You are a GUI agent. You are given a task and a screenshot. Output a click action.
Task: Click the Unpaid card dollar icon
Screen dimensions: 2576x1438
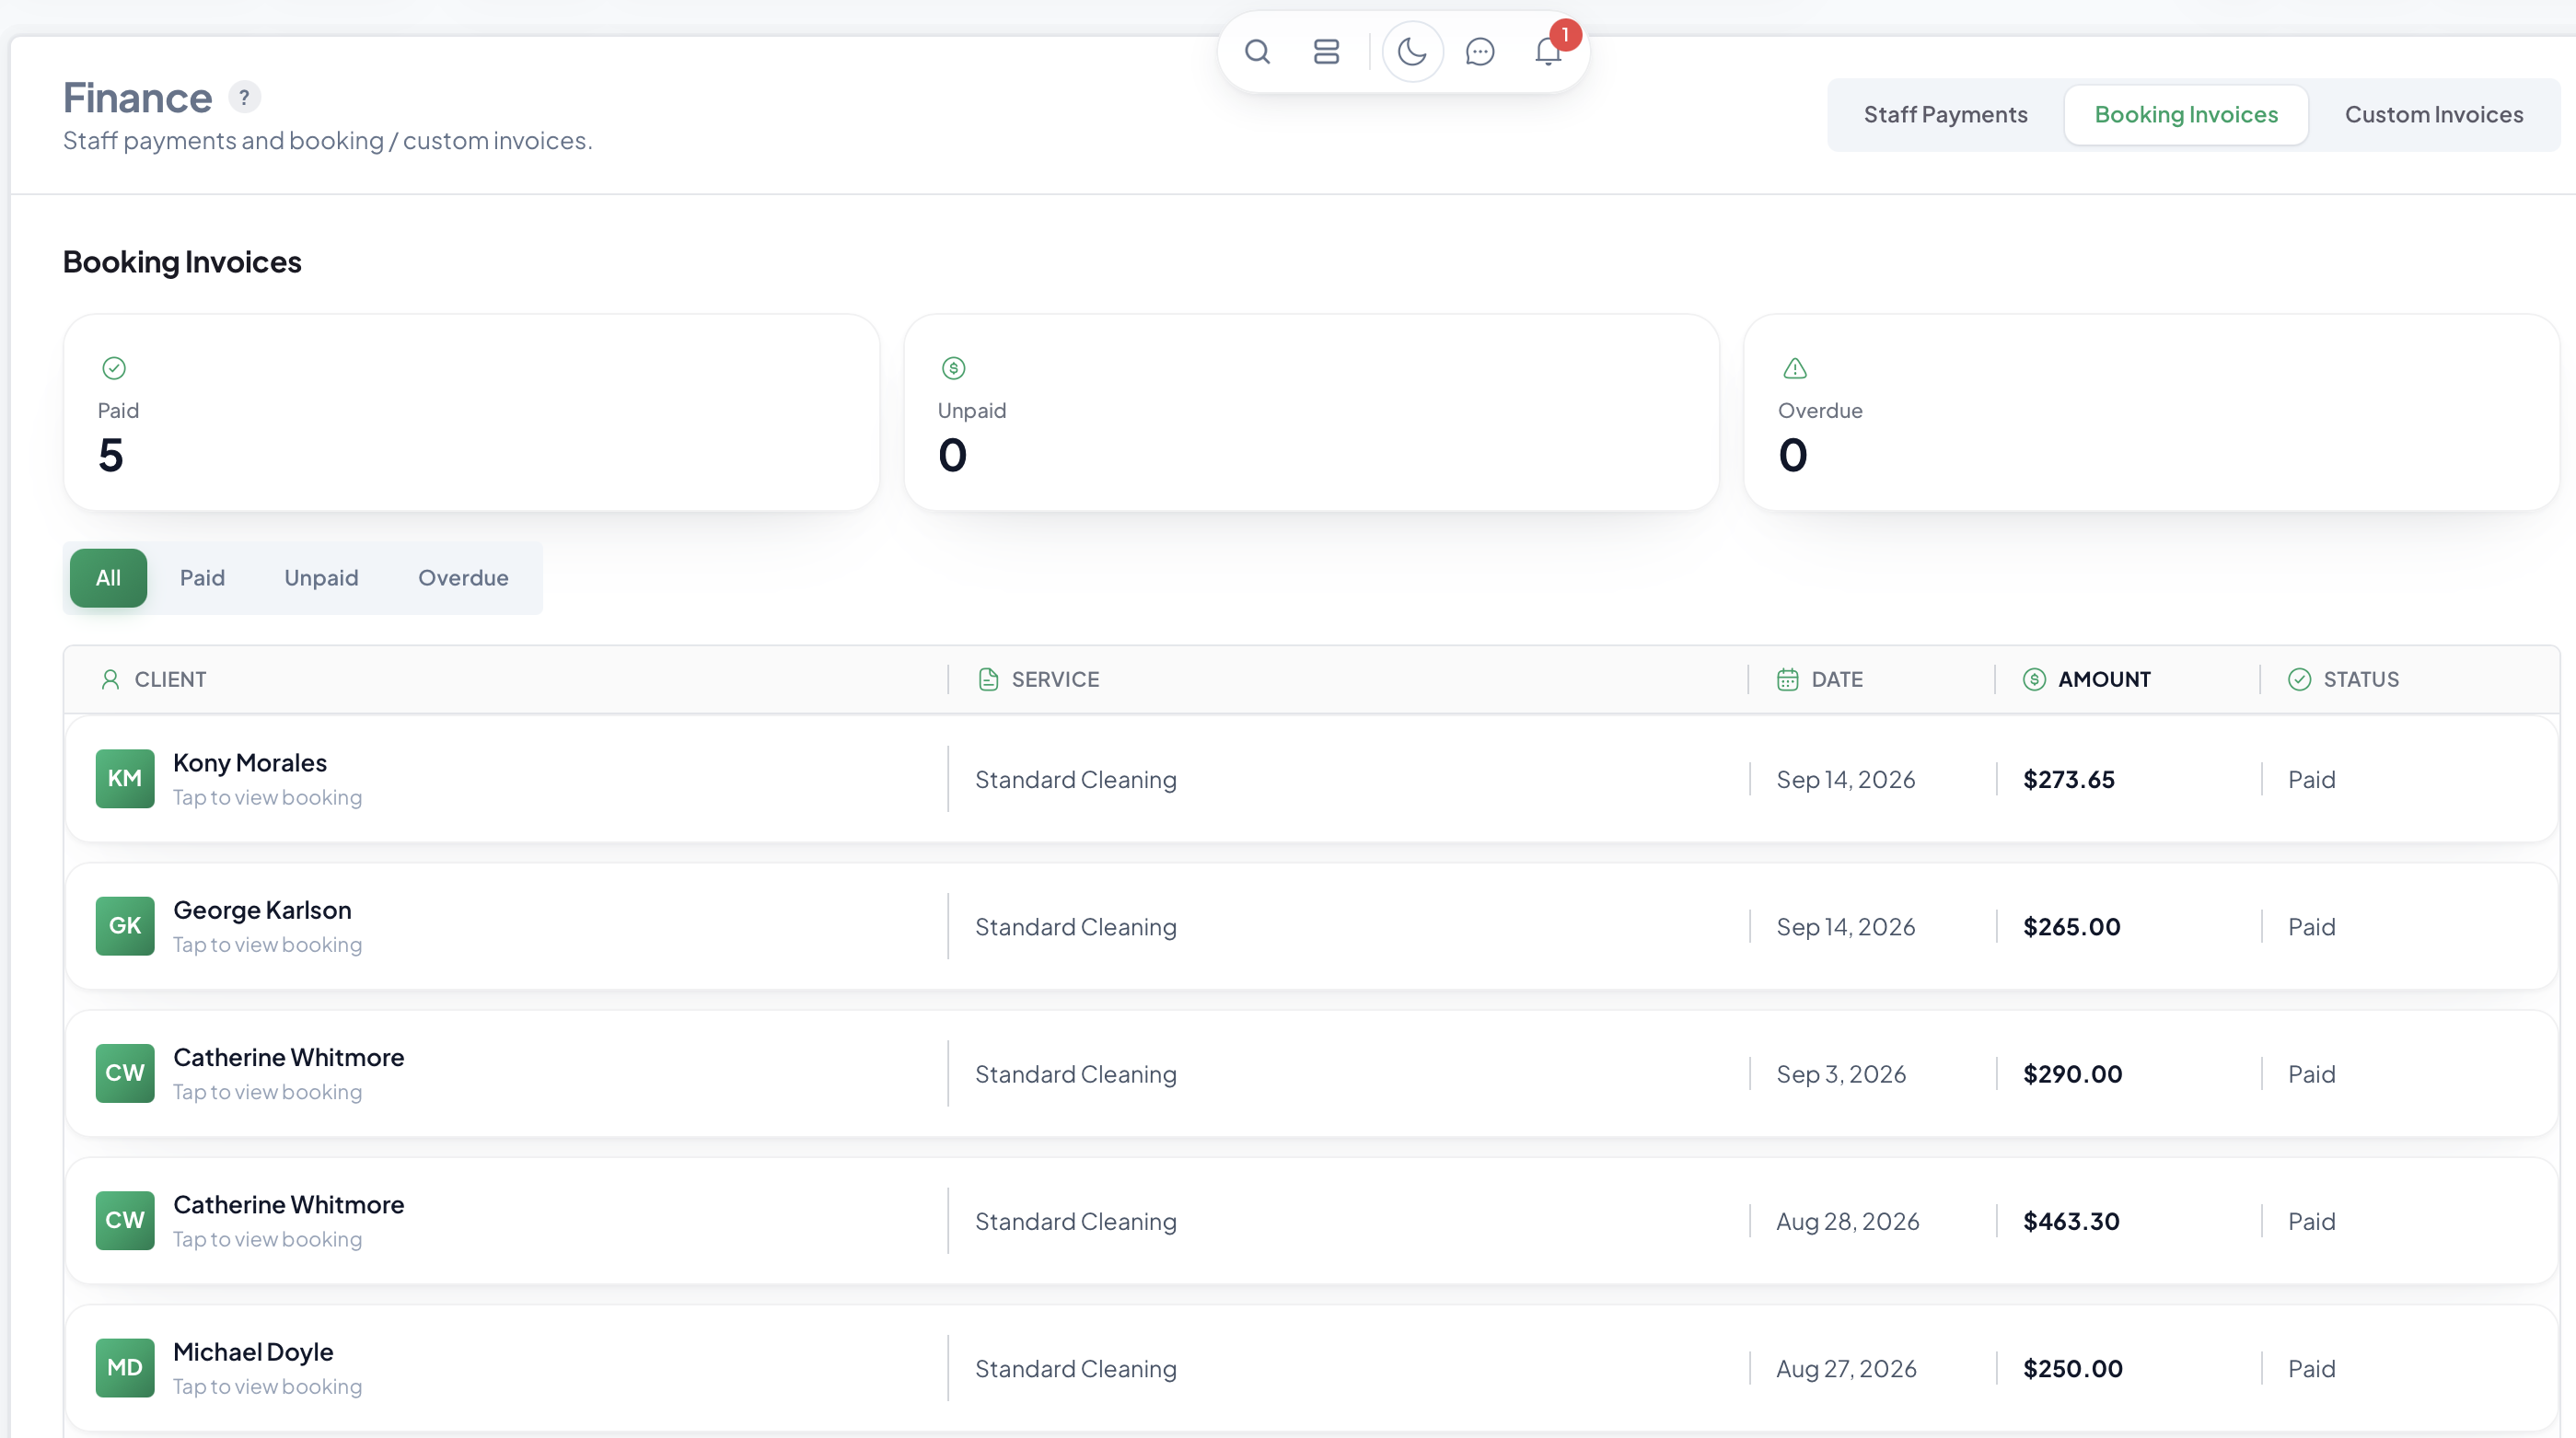pyautogui.click(x=954, y=368)
